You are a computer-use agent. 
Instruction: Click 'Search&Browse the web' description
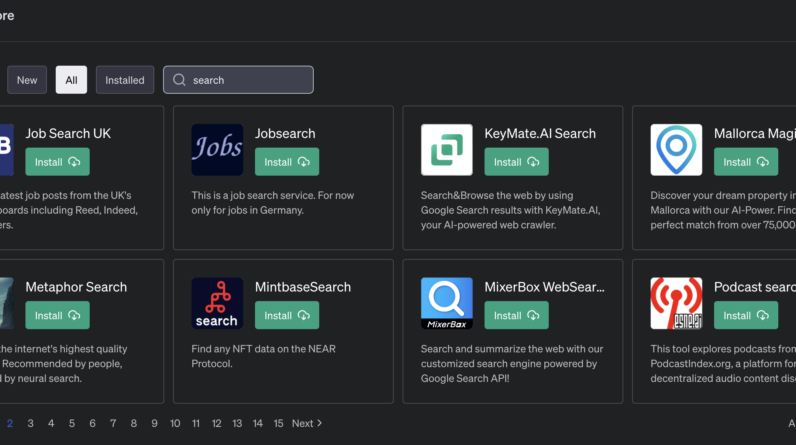pyautogui.click(x=510, y=210)
